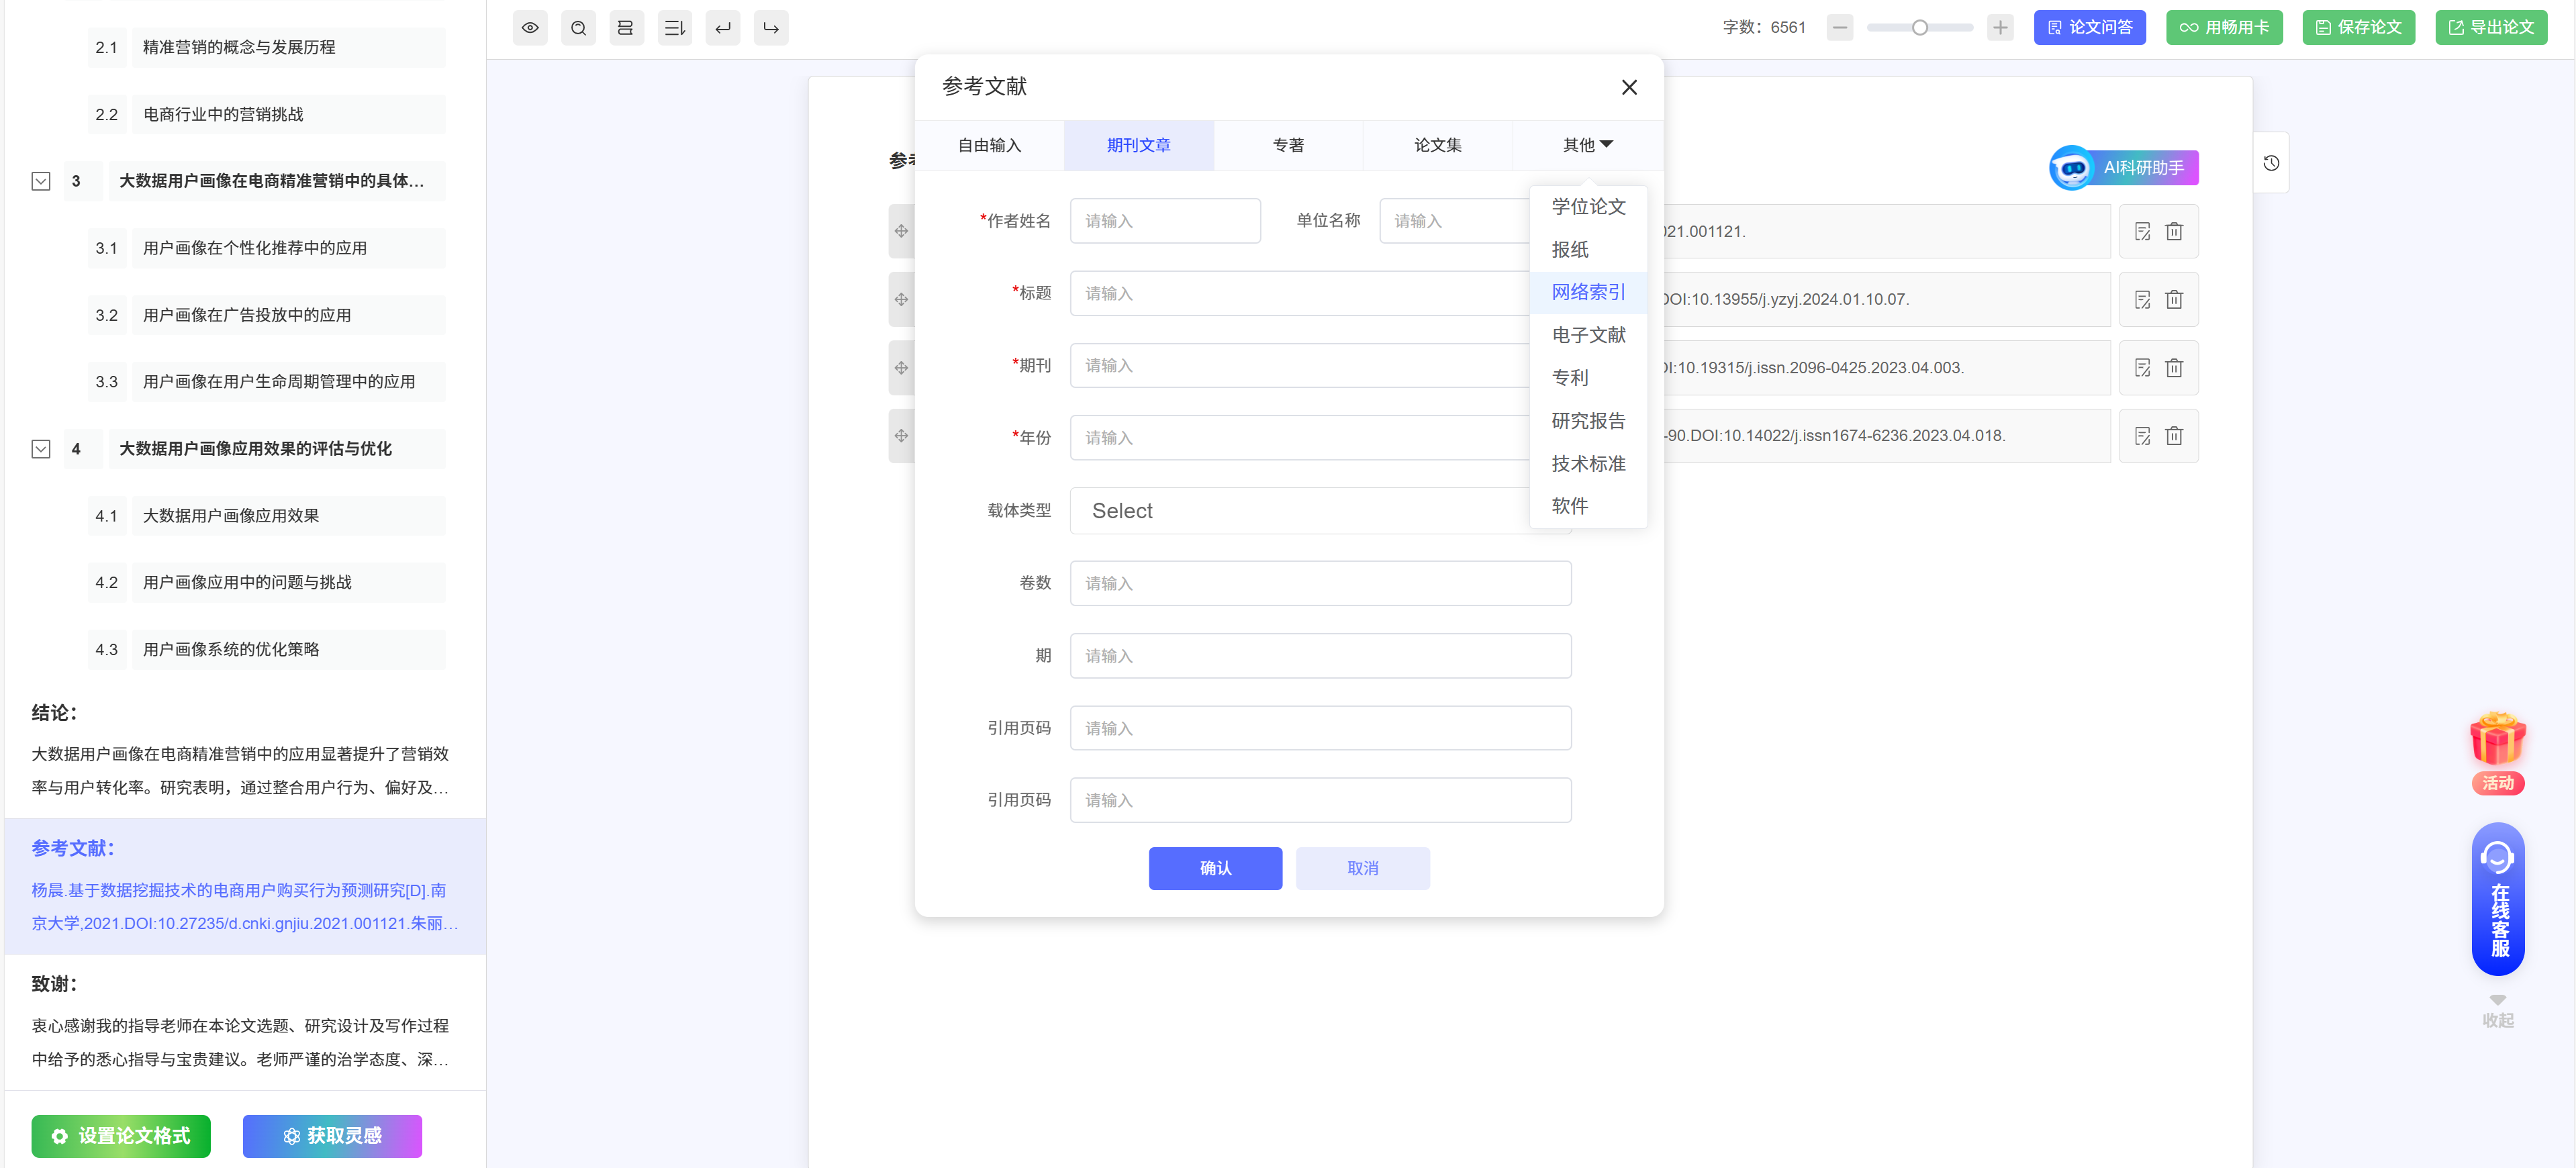The image size is (2576, 1168).
Task: Choose 网络索引 from the dropdown menu
Action: tap(1588, 292)
